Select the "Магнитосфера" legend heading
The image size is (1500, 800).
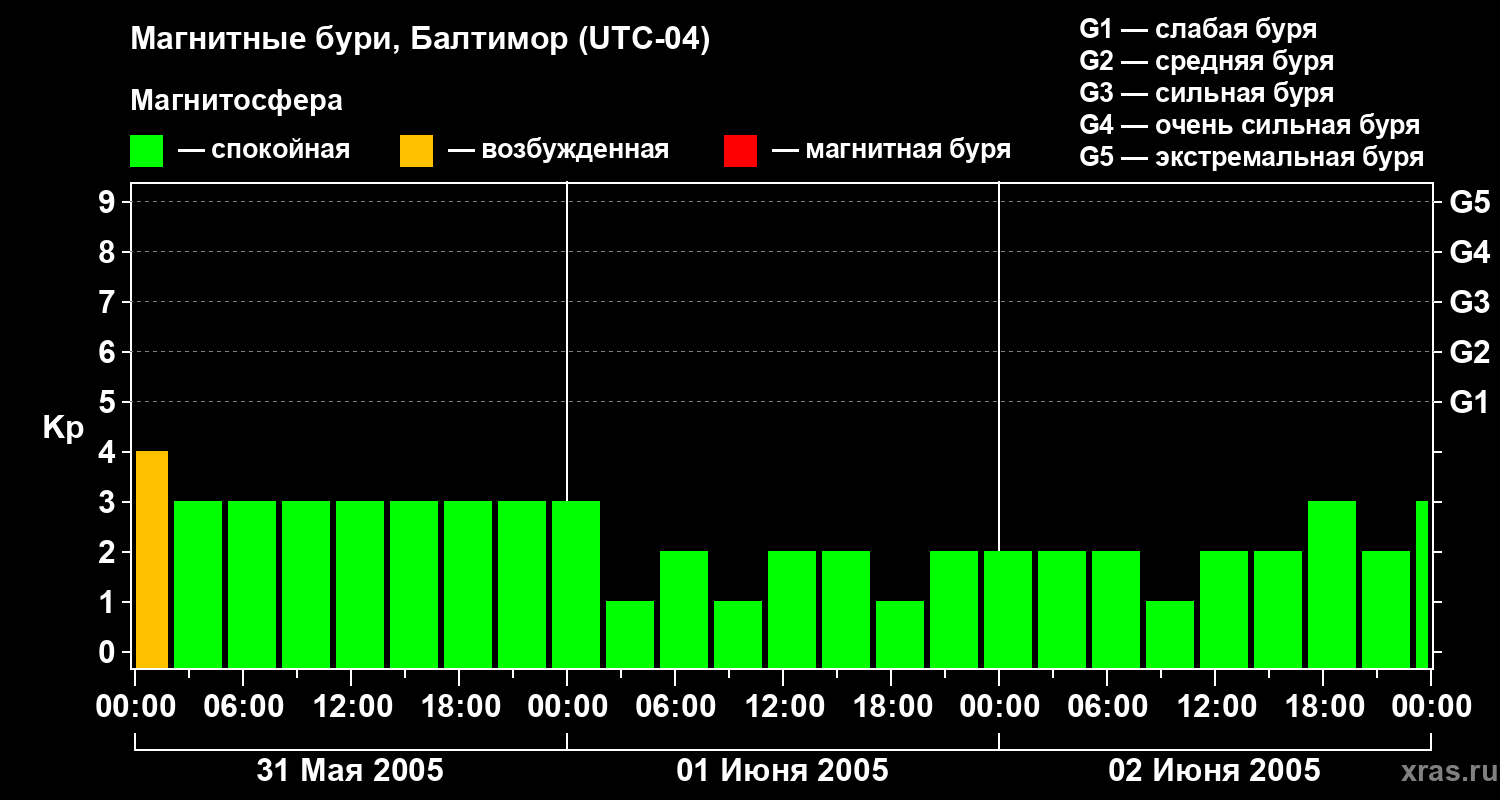(236, 101)
